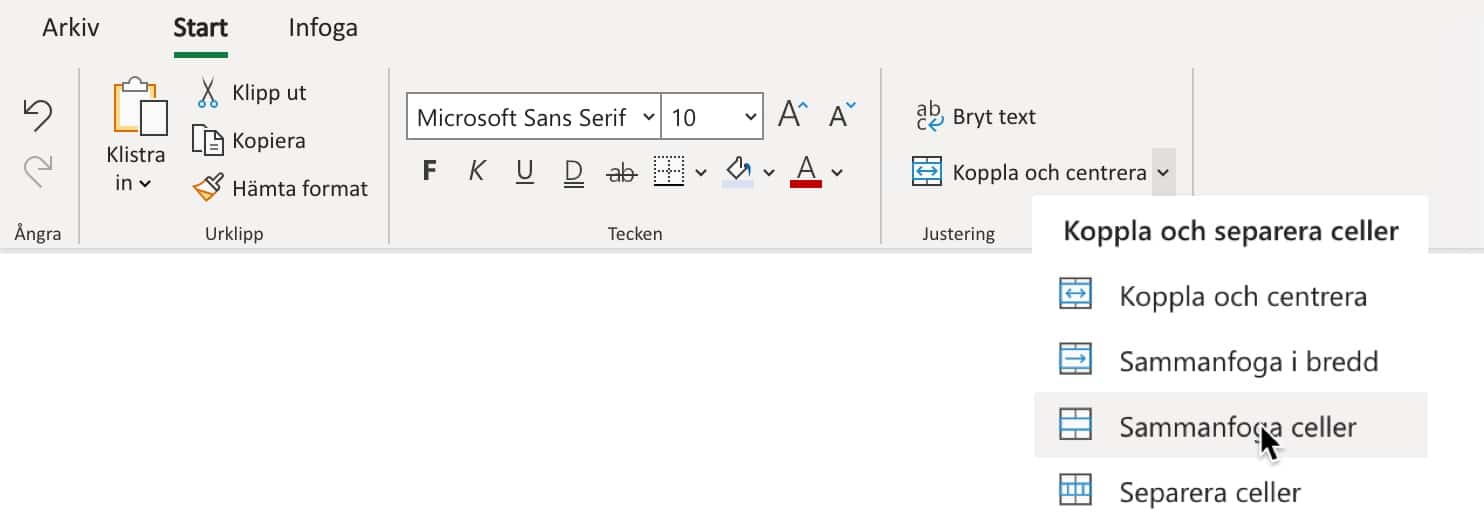The width and height of the screenshot is (1484, 530).
Task: Open the Arkiv tab
Action: (70, 28)
